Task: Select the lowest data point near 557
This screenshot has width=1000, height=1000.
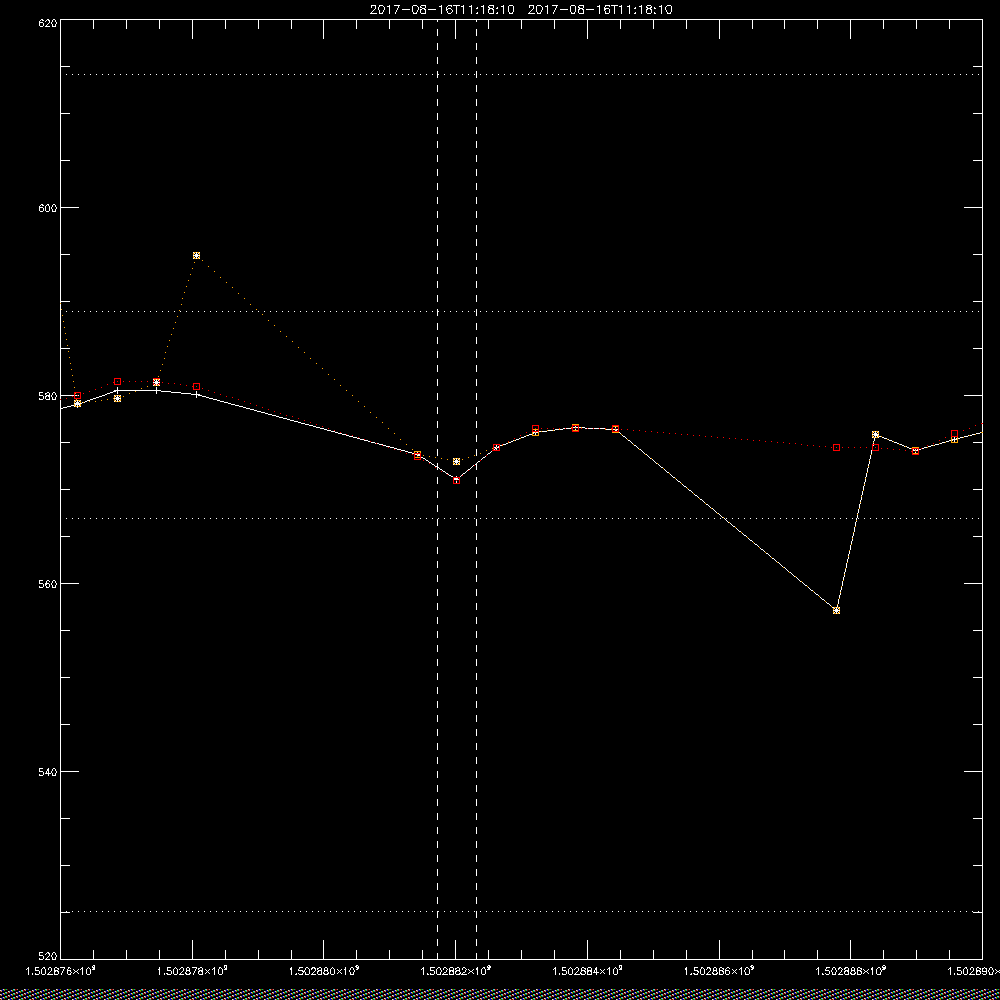Action: pyautogui.click(x=836, y=610)
